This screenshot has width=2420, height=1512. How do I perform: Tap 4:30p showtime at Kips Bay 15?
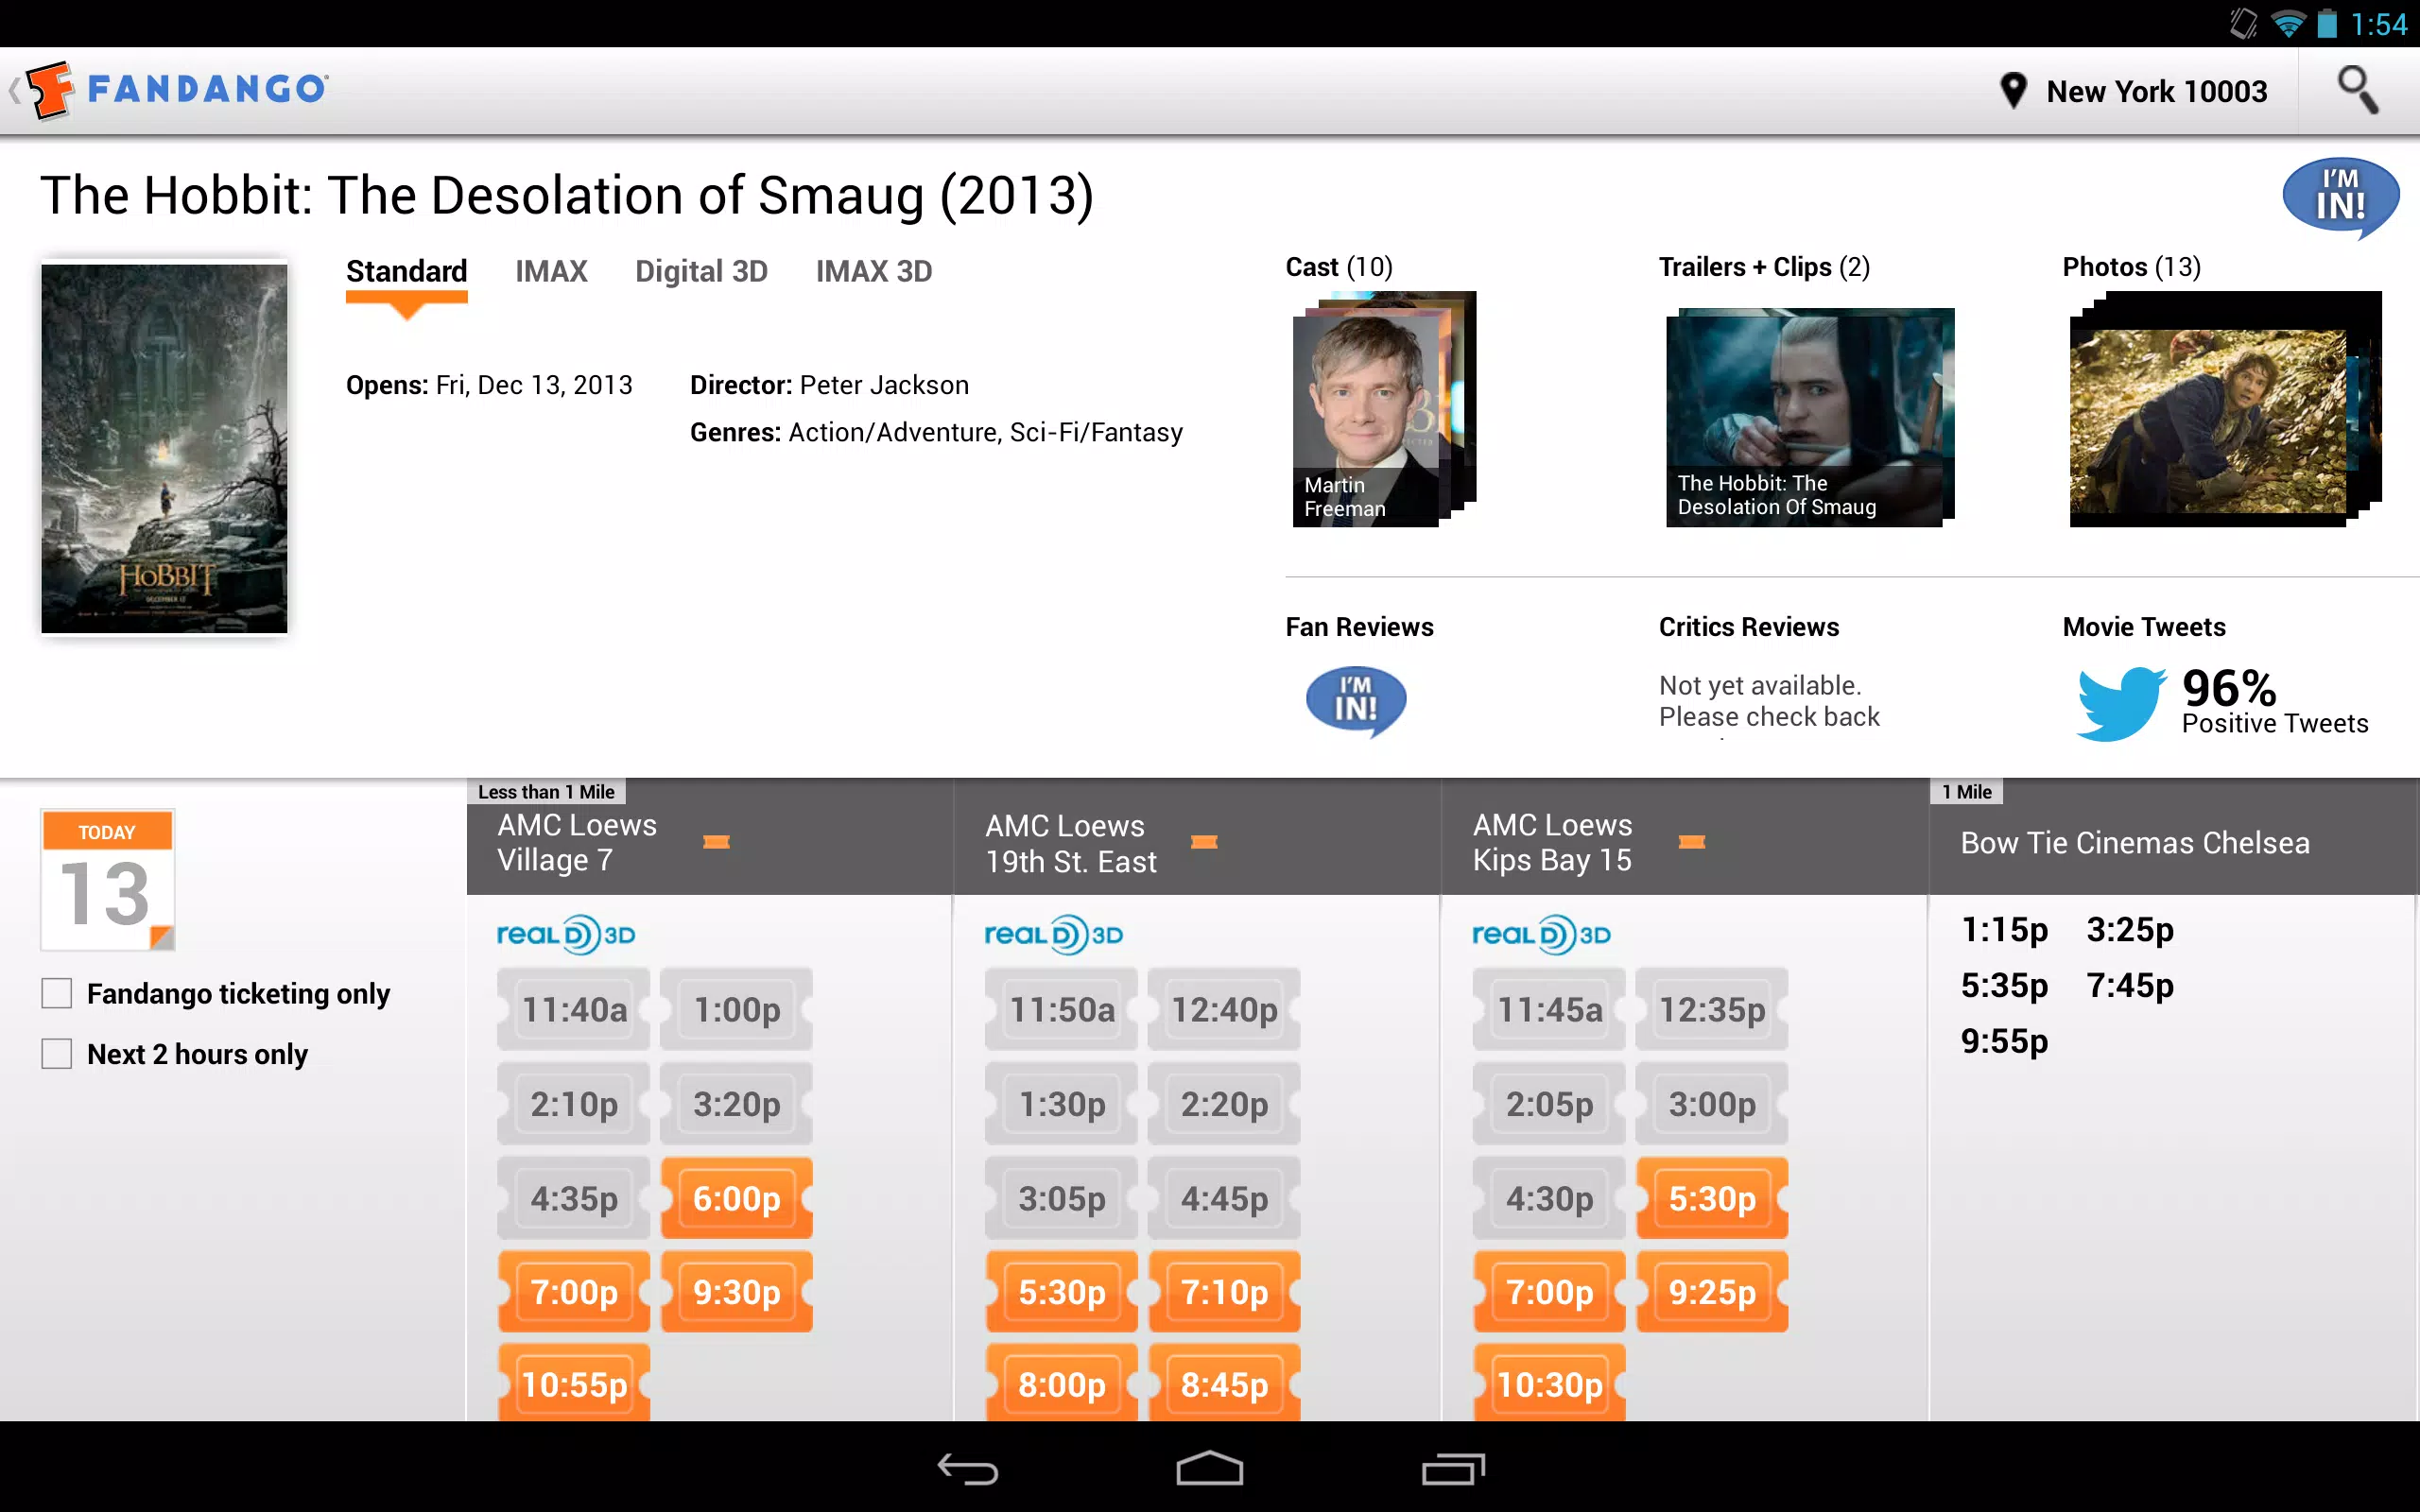point(1549,1198)
